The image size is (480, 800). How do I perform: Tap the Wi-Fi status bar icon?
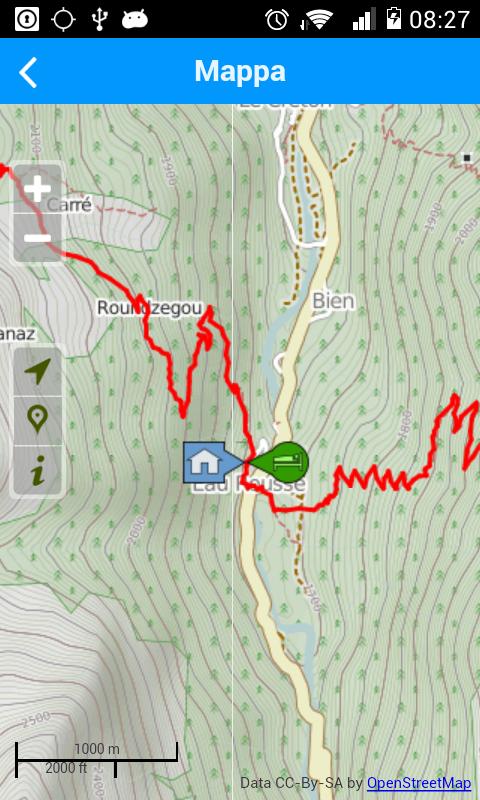tap(318, 19)
